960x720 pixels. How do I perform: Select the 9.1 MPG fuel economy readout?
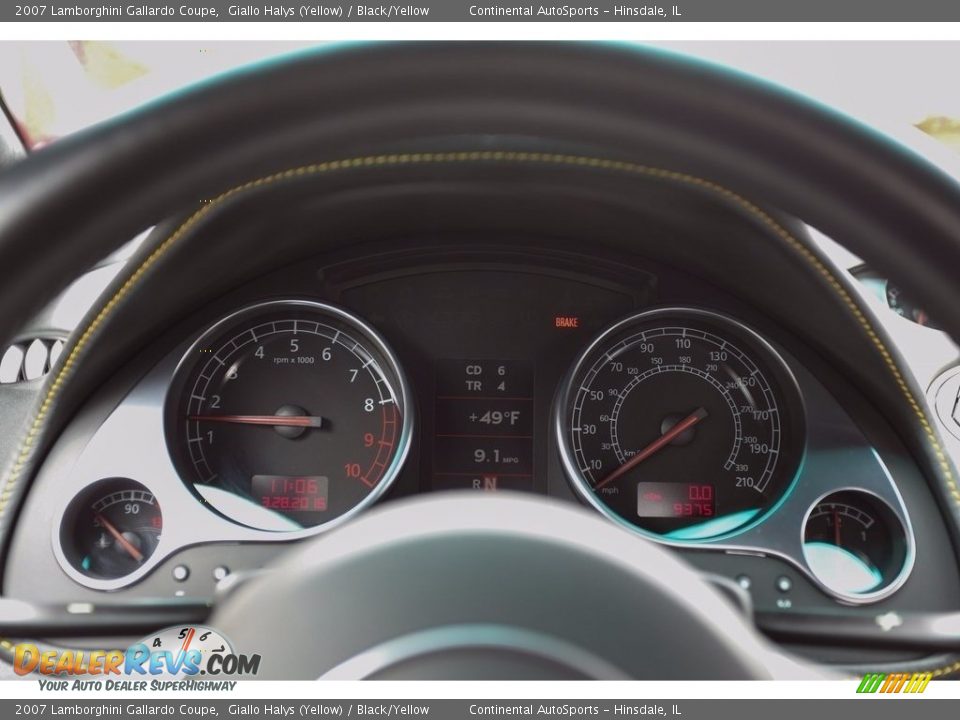(496, 456)
